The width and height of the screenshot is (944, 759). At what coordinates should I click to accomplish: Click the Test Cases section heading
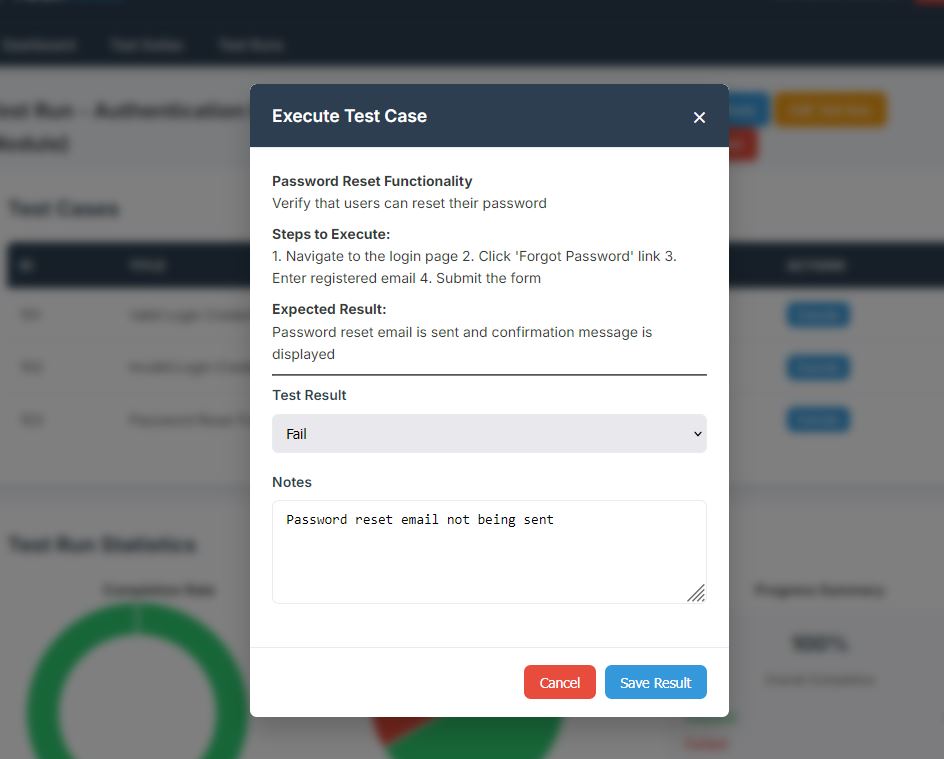(64, 209)
